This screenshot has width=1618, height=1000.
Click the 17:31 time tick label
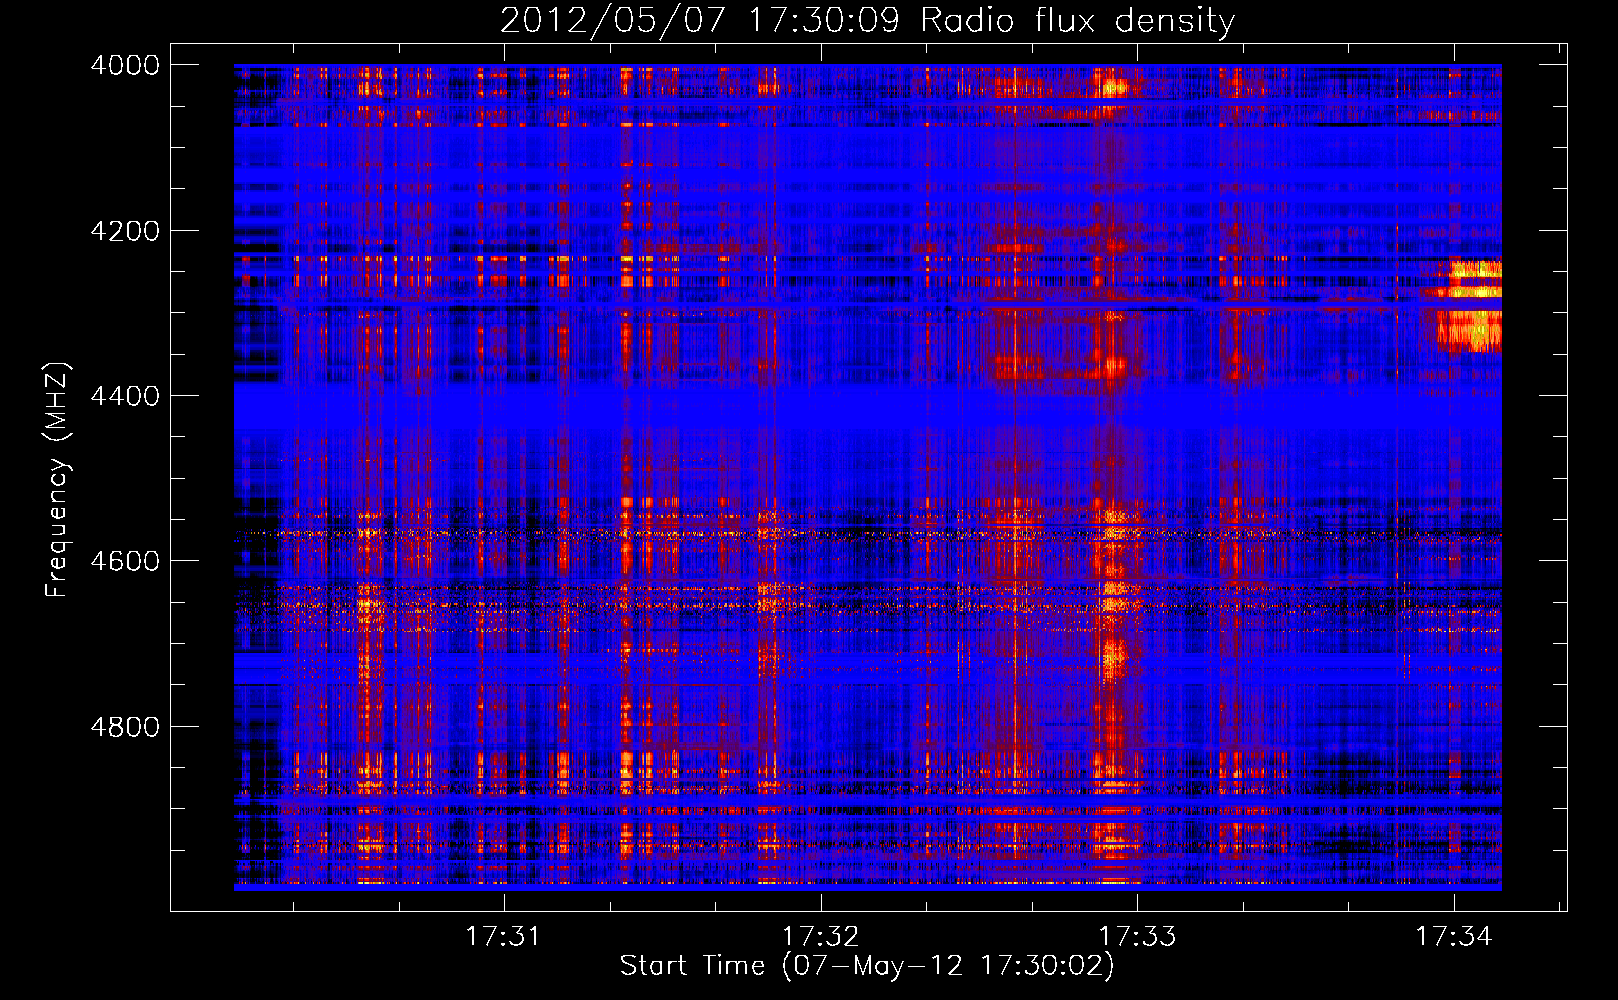click(503, 936)
